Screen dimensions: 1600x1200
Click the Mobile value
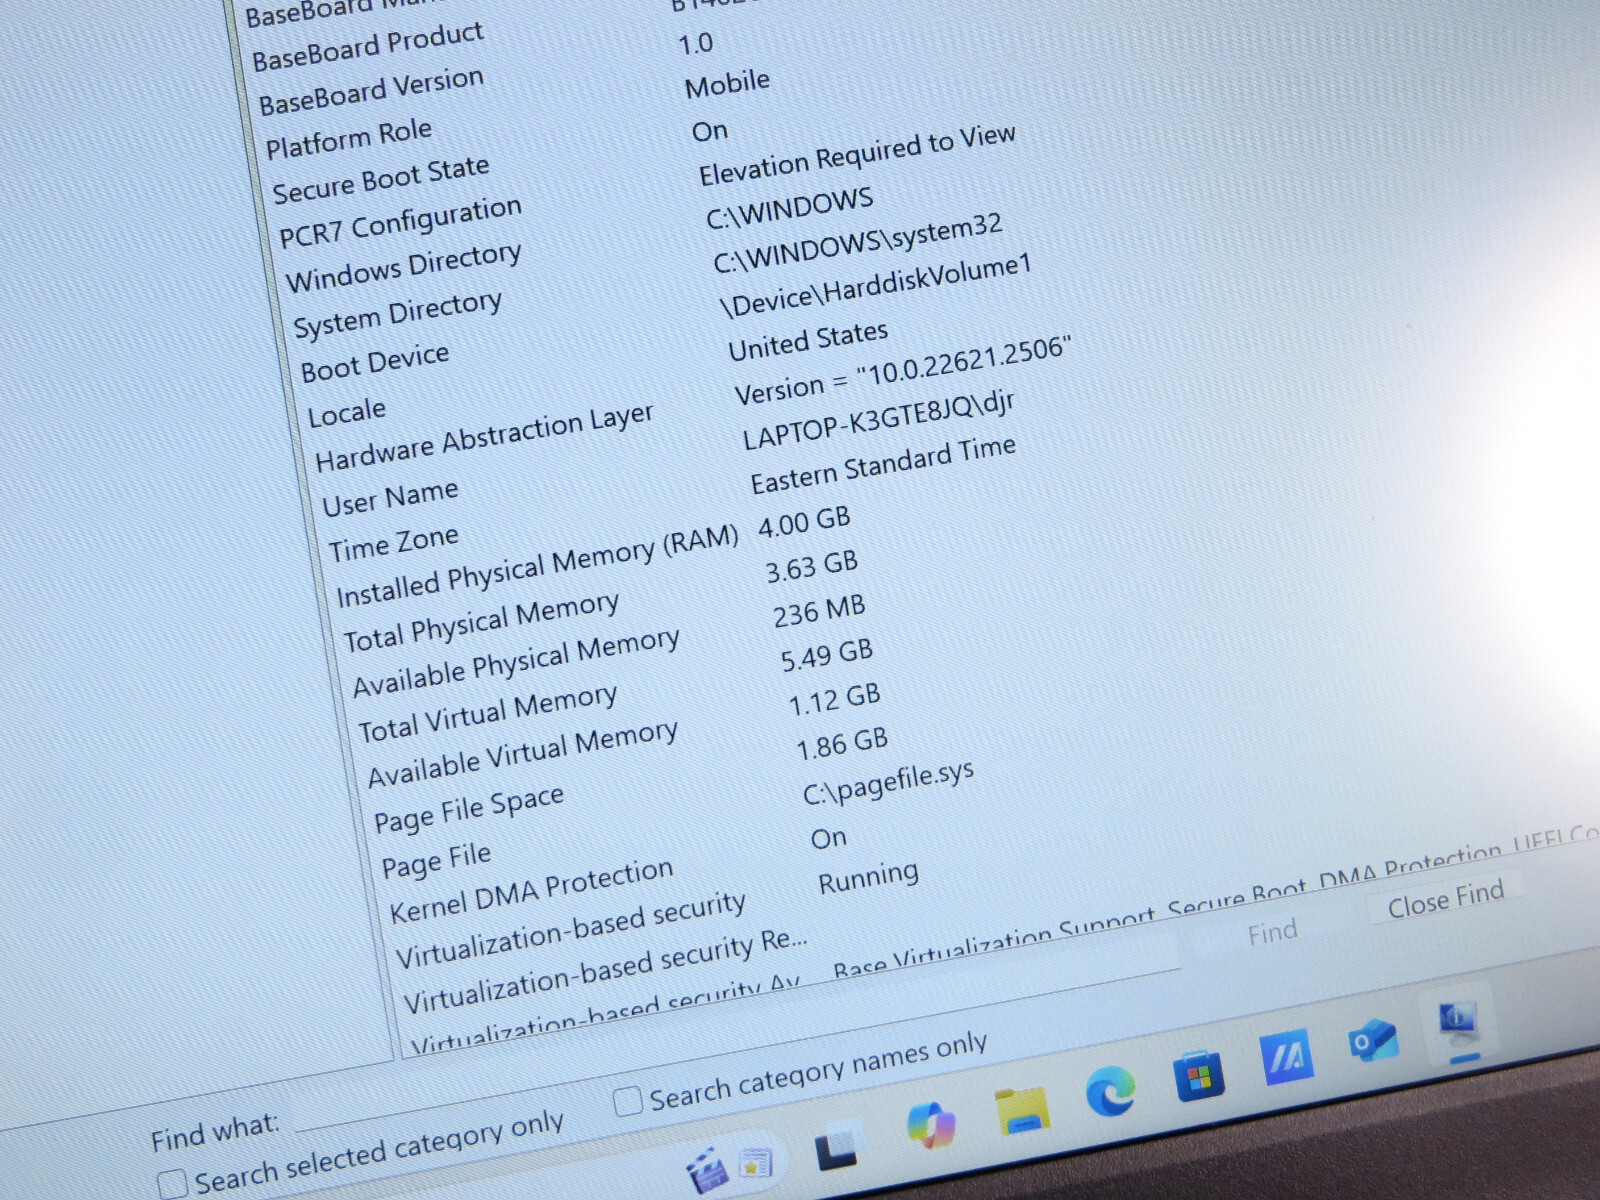pos(727,83)
